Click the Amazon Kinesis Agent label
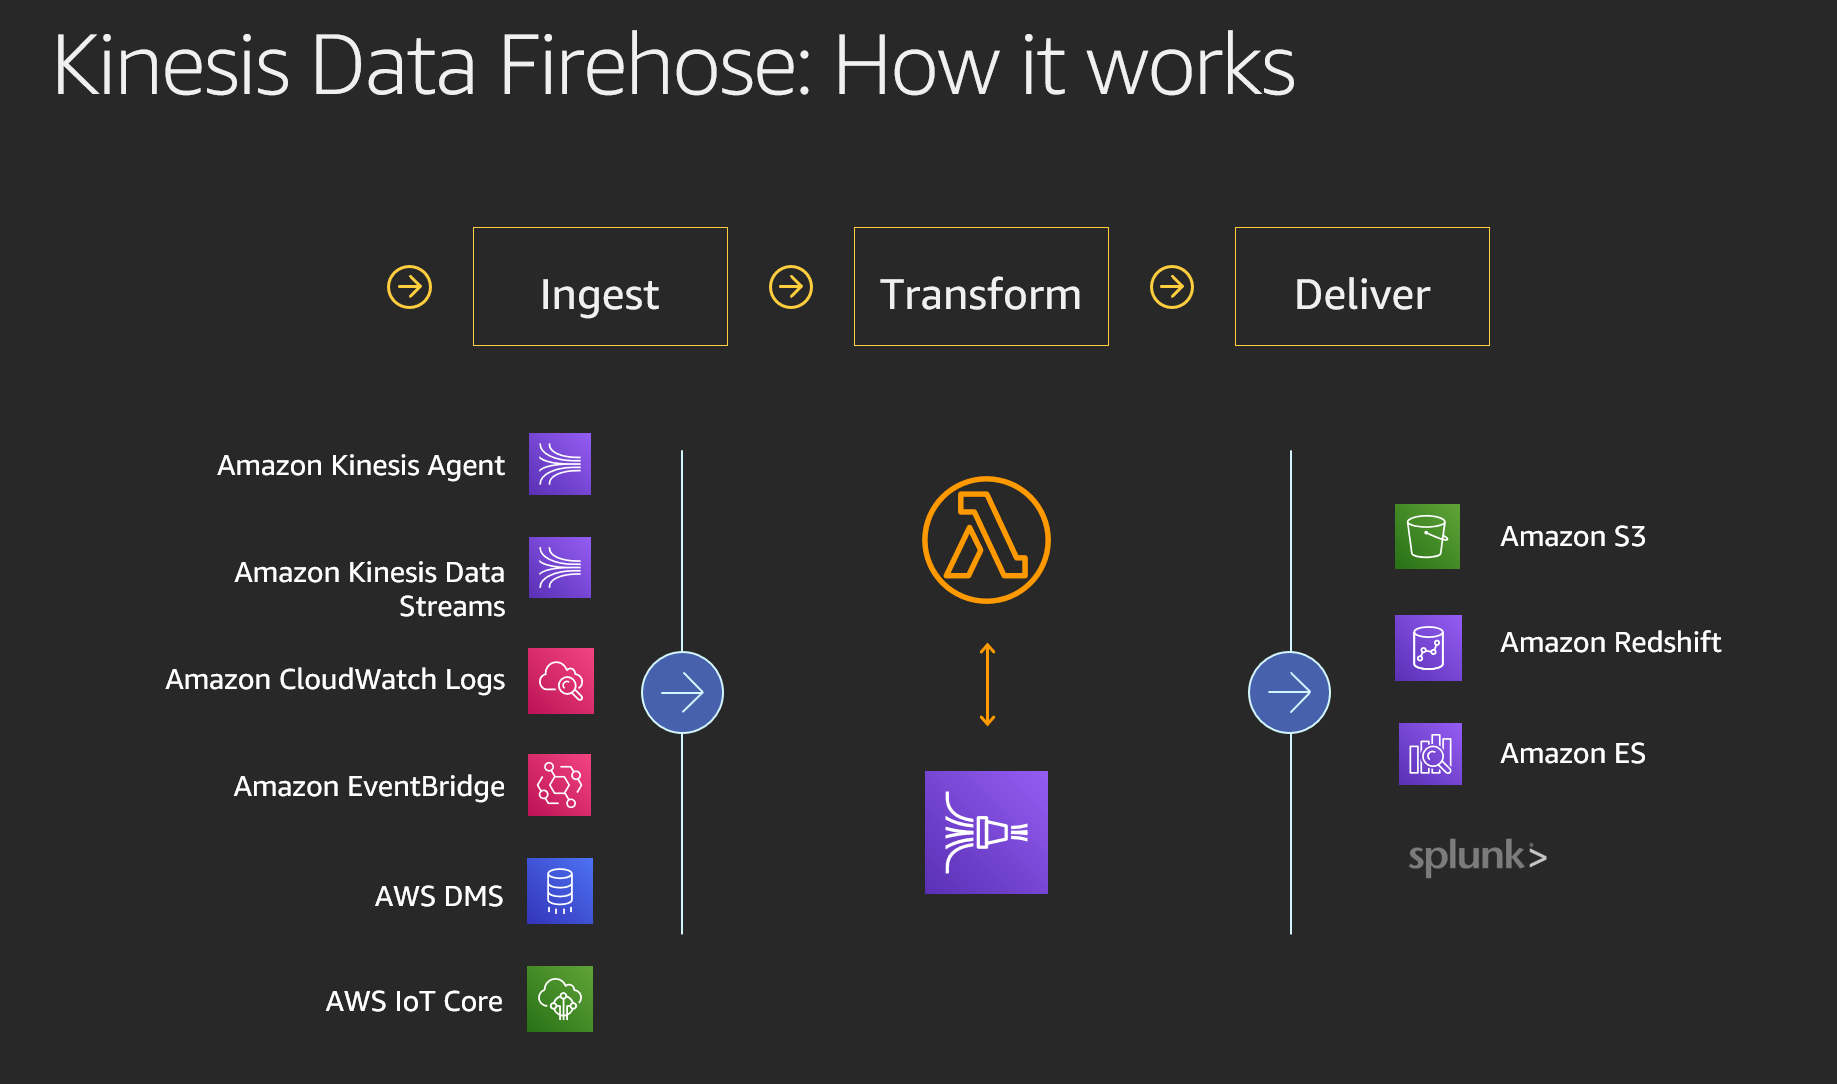1837x1084 pixels. pyautogui.click(x=361, y=466)
